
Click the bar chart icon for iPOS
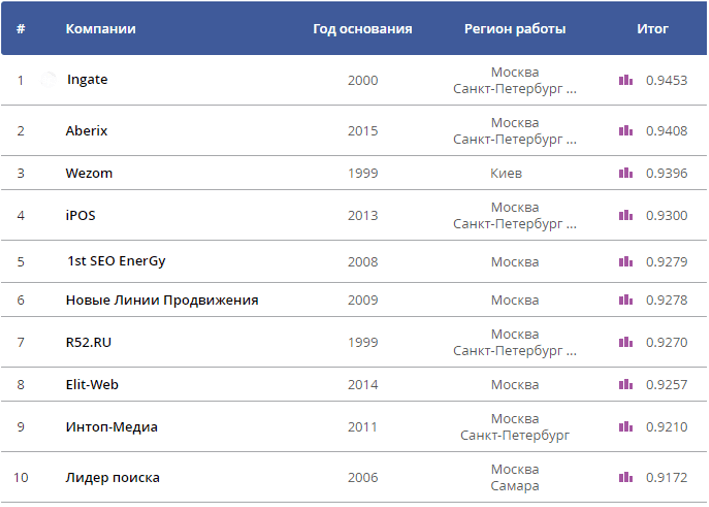[626, 215]
